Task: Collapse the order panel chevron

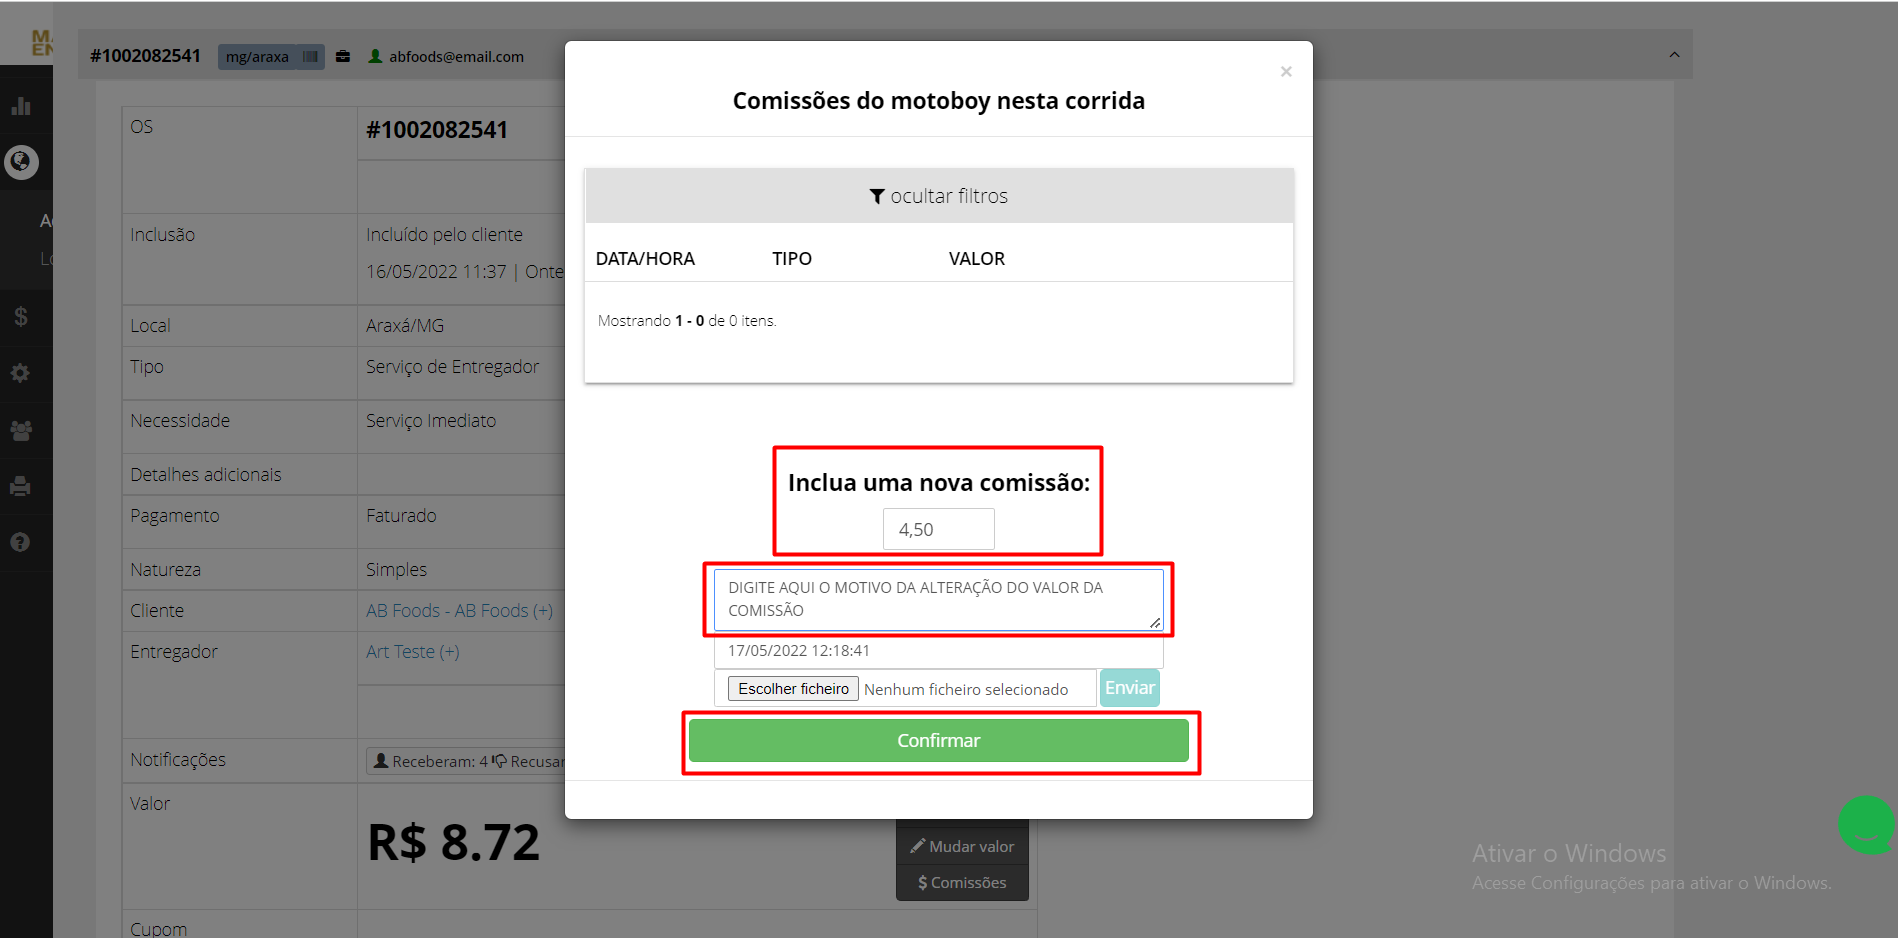Action: (x=1674, y=55)
